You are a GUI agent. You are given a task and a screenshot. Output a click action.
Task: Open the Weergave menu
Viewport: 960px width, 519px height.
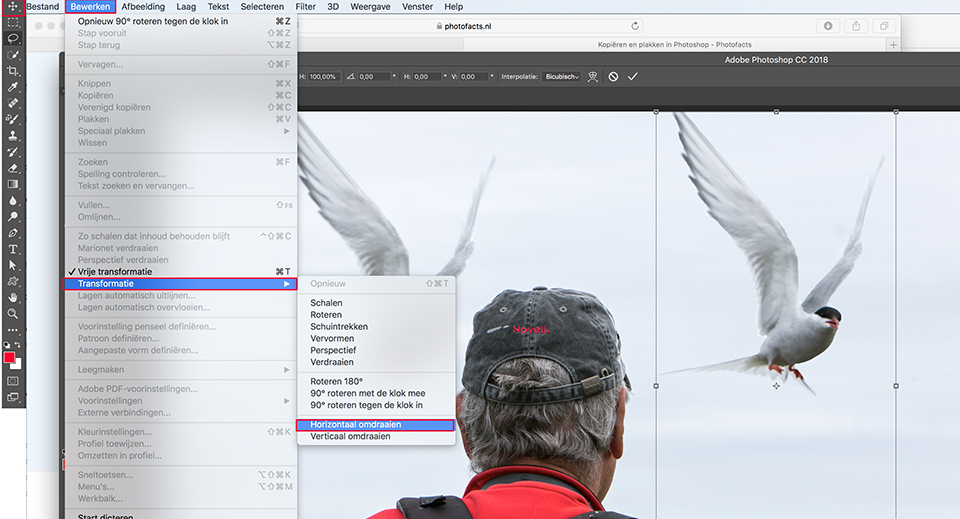370,7
